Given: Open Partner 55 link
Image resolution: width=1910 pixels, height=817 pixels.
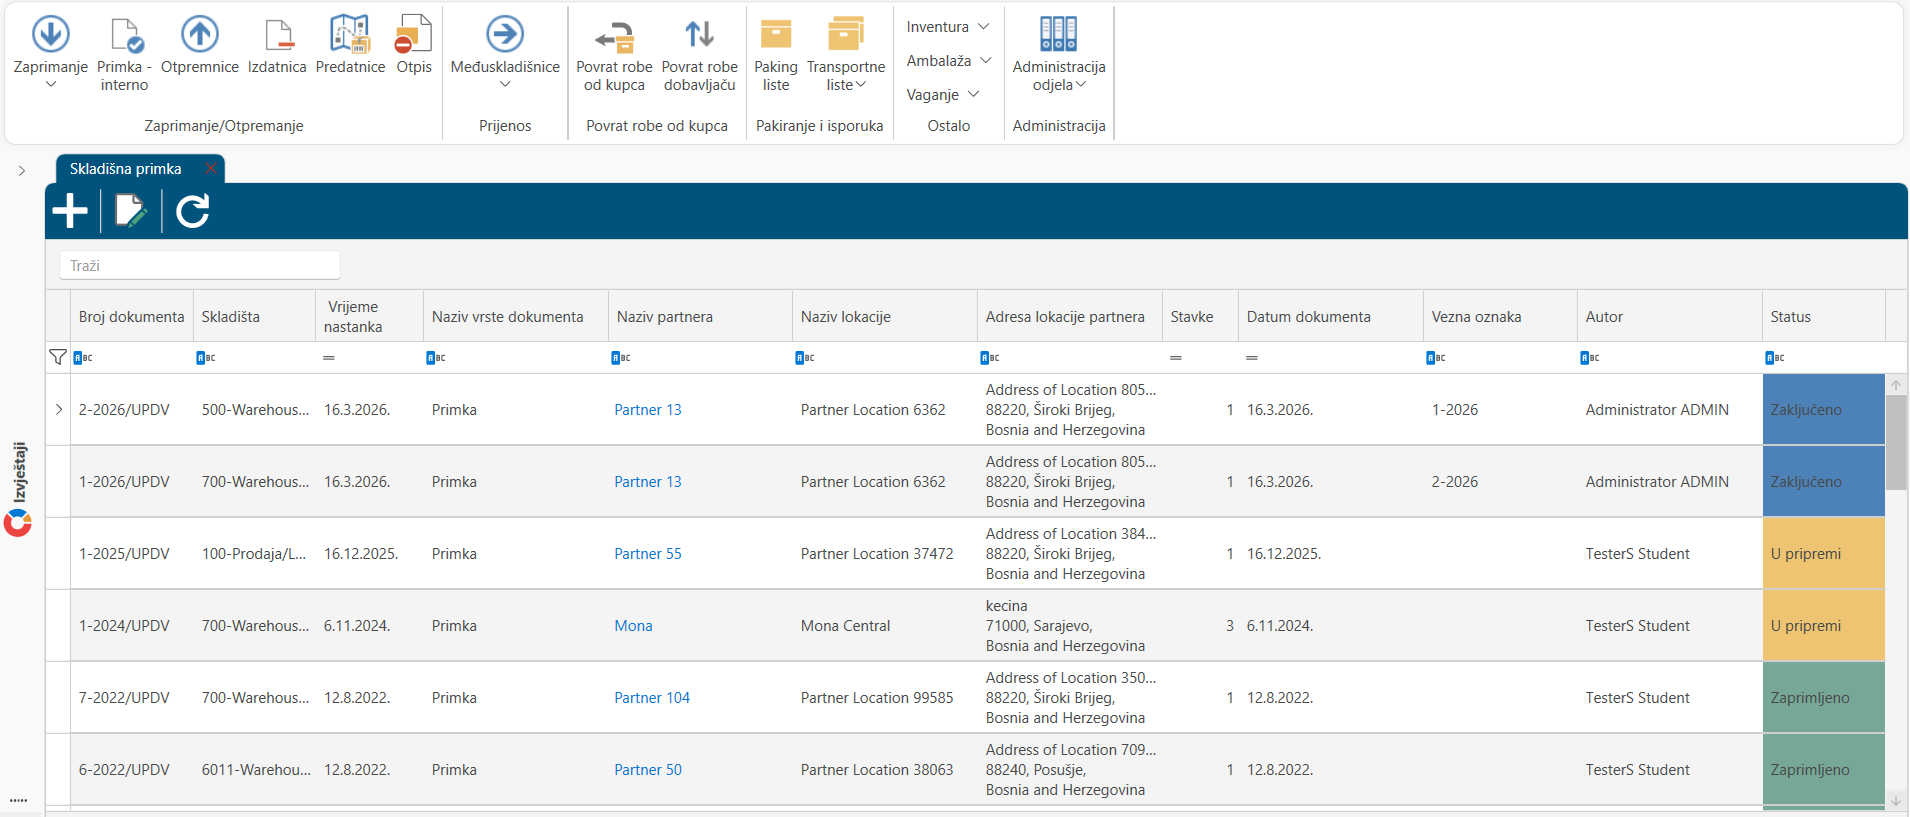Looking at the screenshot, I should coord(648,553).
